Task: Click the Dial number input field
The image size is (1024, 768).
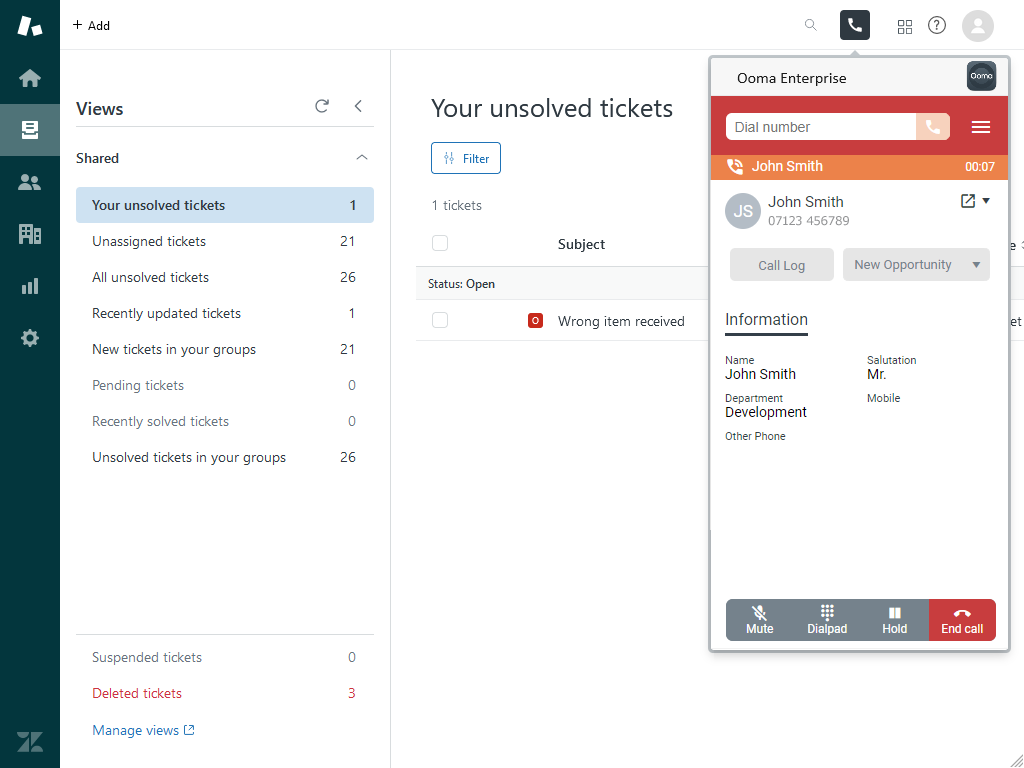Action: tap(820, 126)
